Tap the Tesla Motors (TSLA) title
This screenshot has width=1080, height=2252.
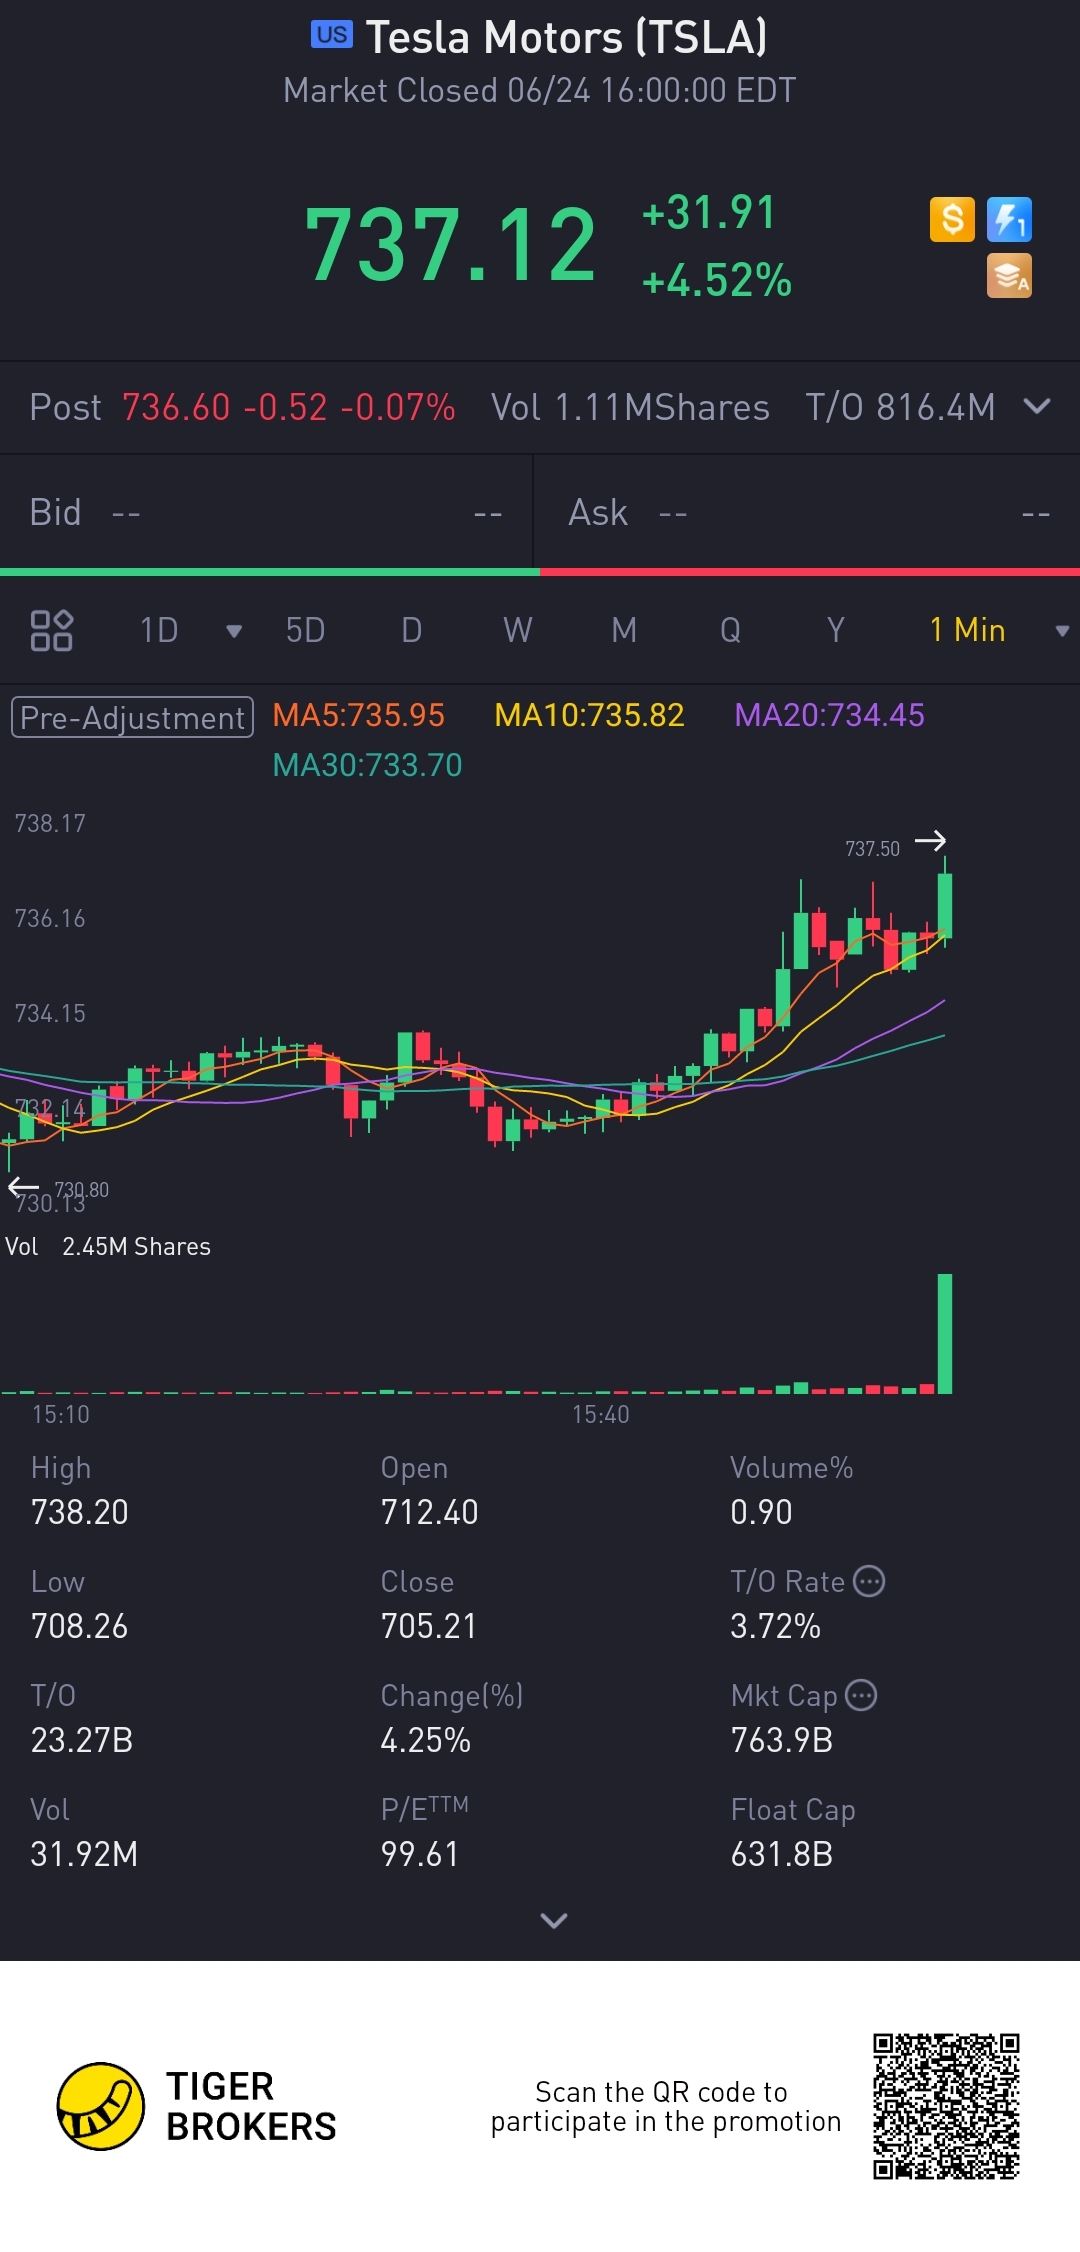pyautogui.click(x=566, y=37)
